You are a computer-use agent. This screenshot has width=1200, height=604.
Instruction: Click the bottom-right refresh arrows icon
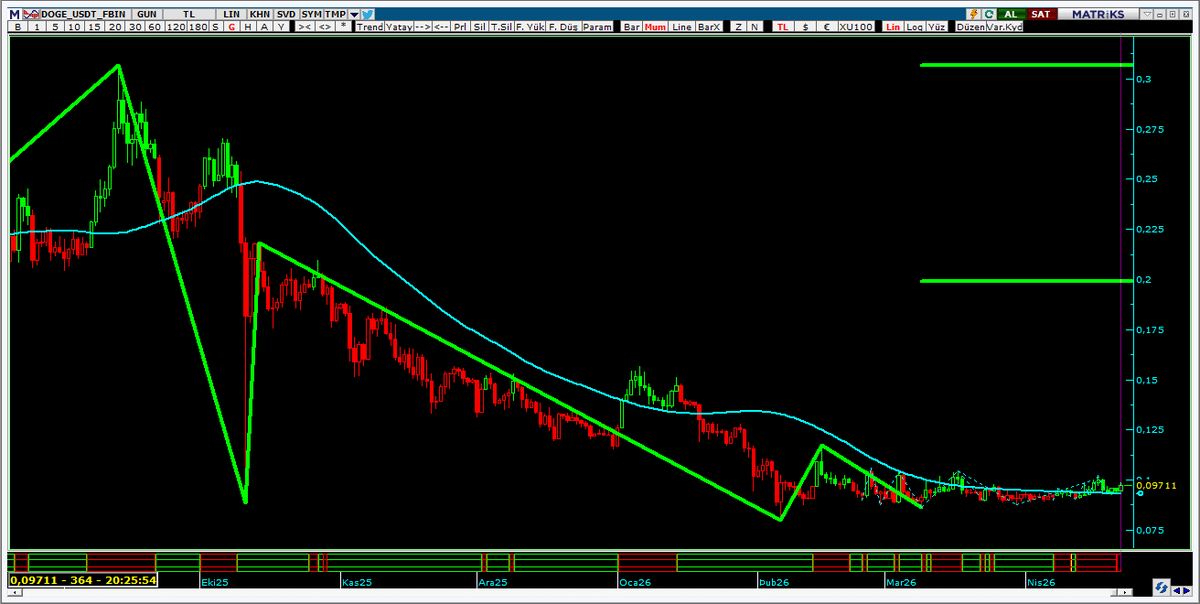[x=1161, y=587]
